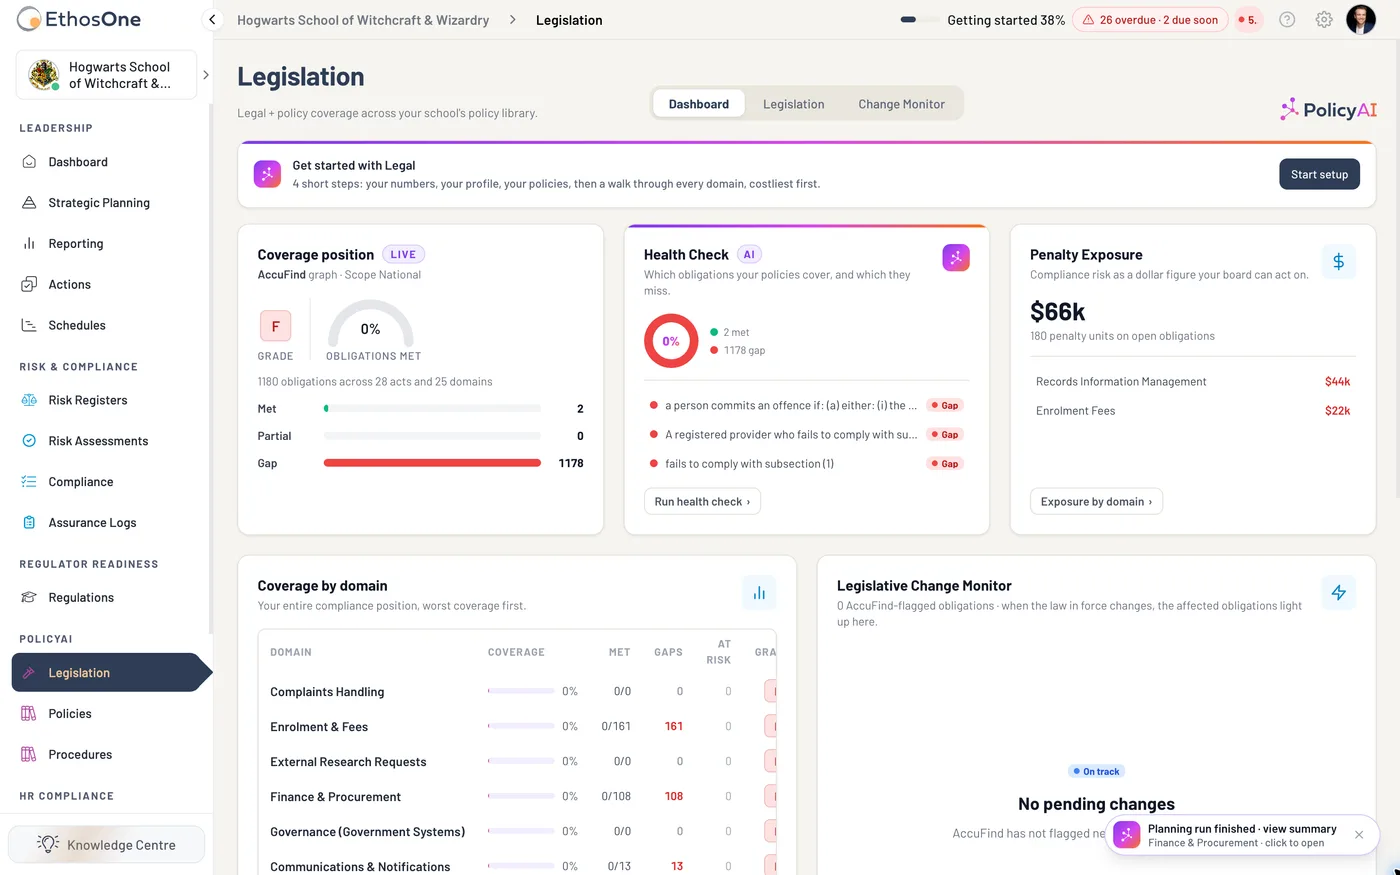The image size is (1400, 875).
Task: Click the GAPS column header
Action: 668,652
